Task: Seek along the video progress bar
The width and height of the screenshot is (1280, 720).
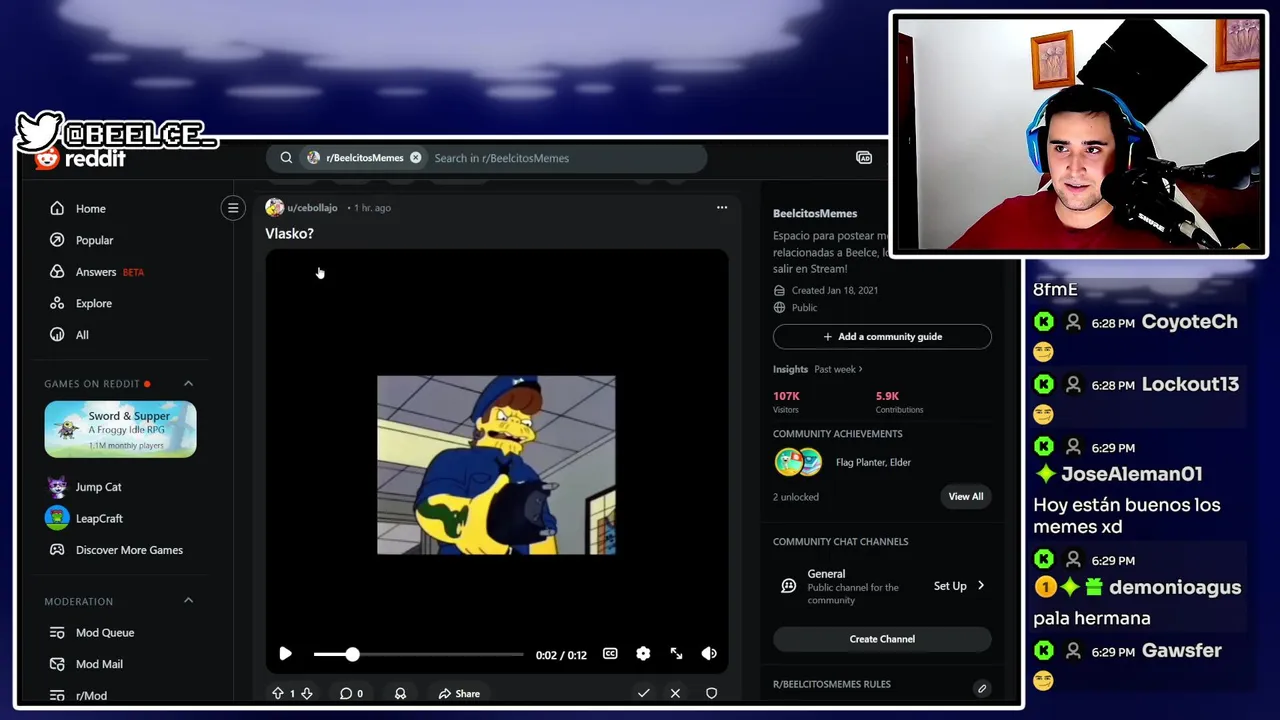Action: (418, 654)
